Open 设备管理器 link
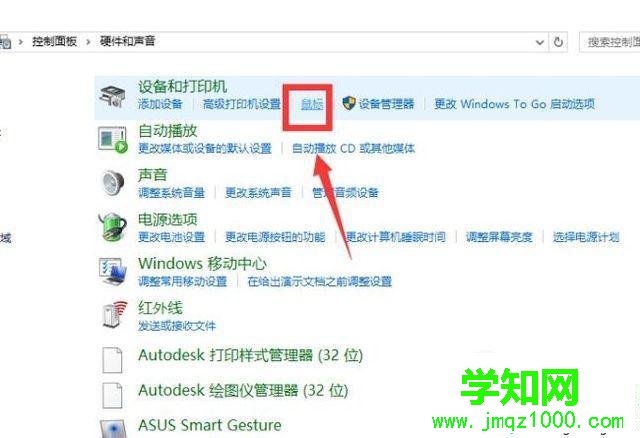This screenshot has height=438, width=640. click(x=386, y=104)
